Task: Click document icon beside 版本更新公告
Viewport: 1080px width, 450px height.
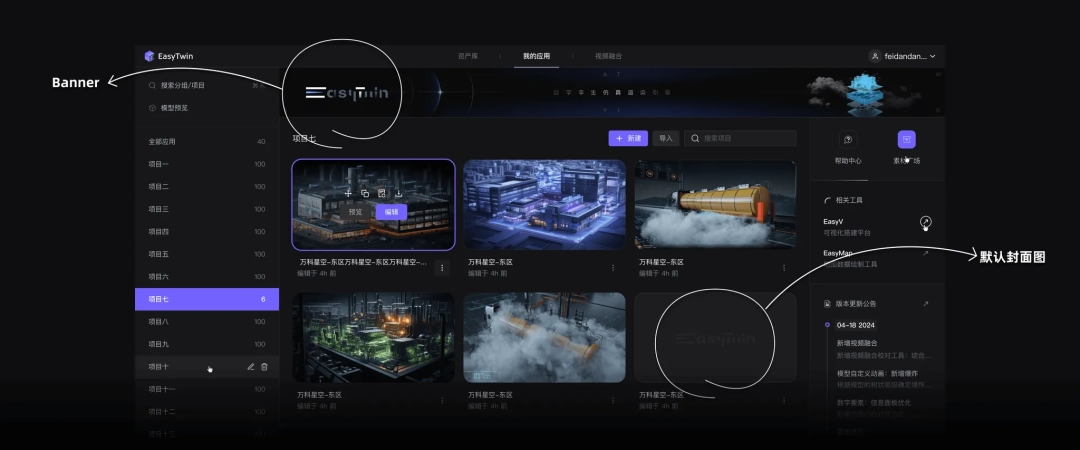Action: pos(827,304)
